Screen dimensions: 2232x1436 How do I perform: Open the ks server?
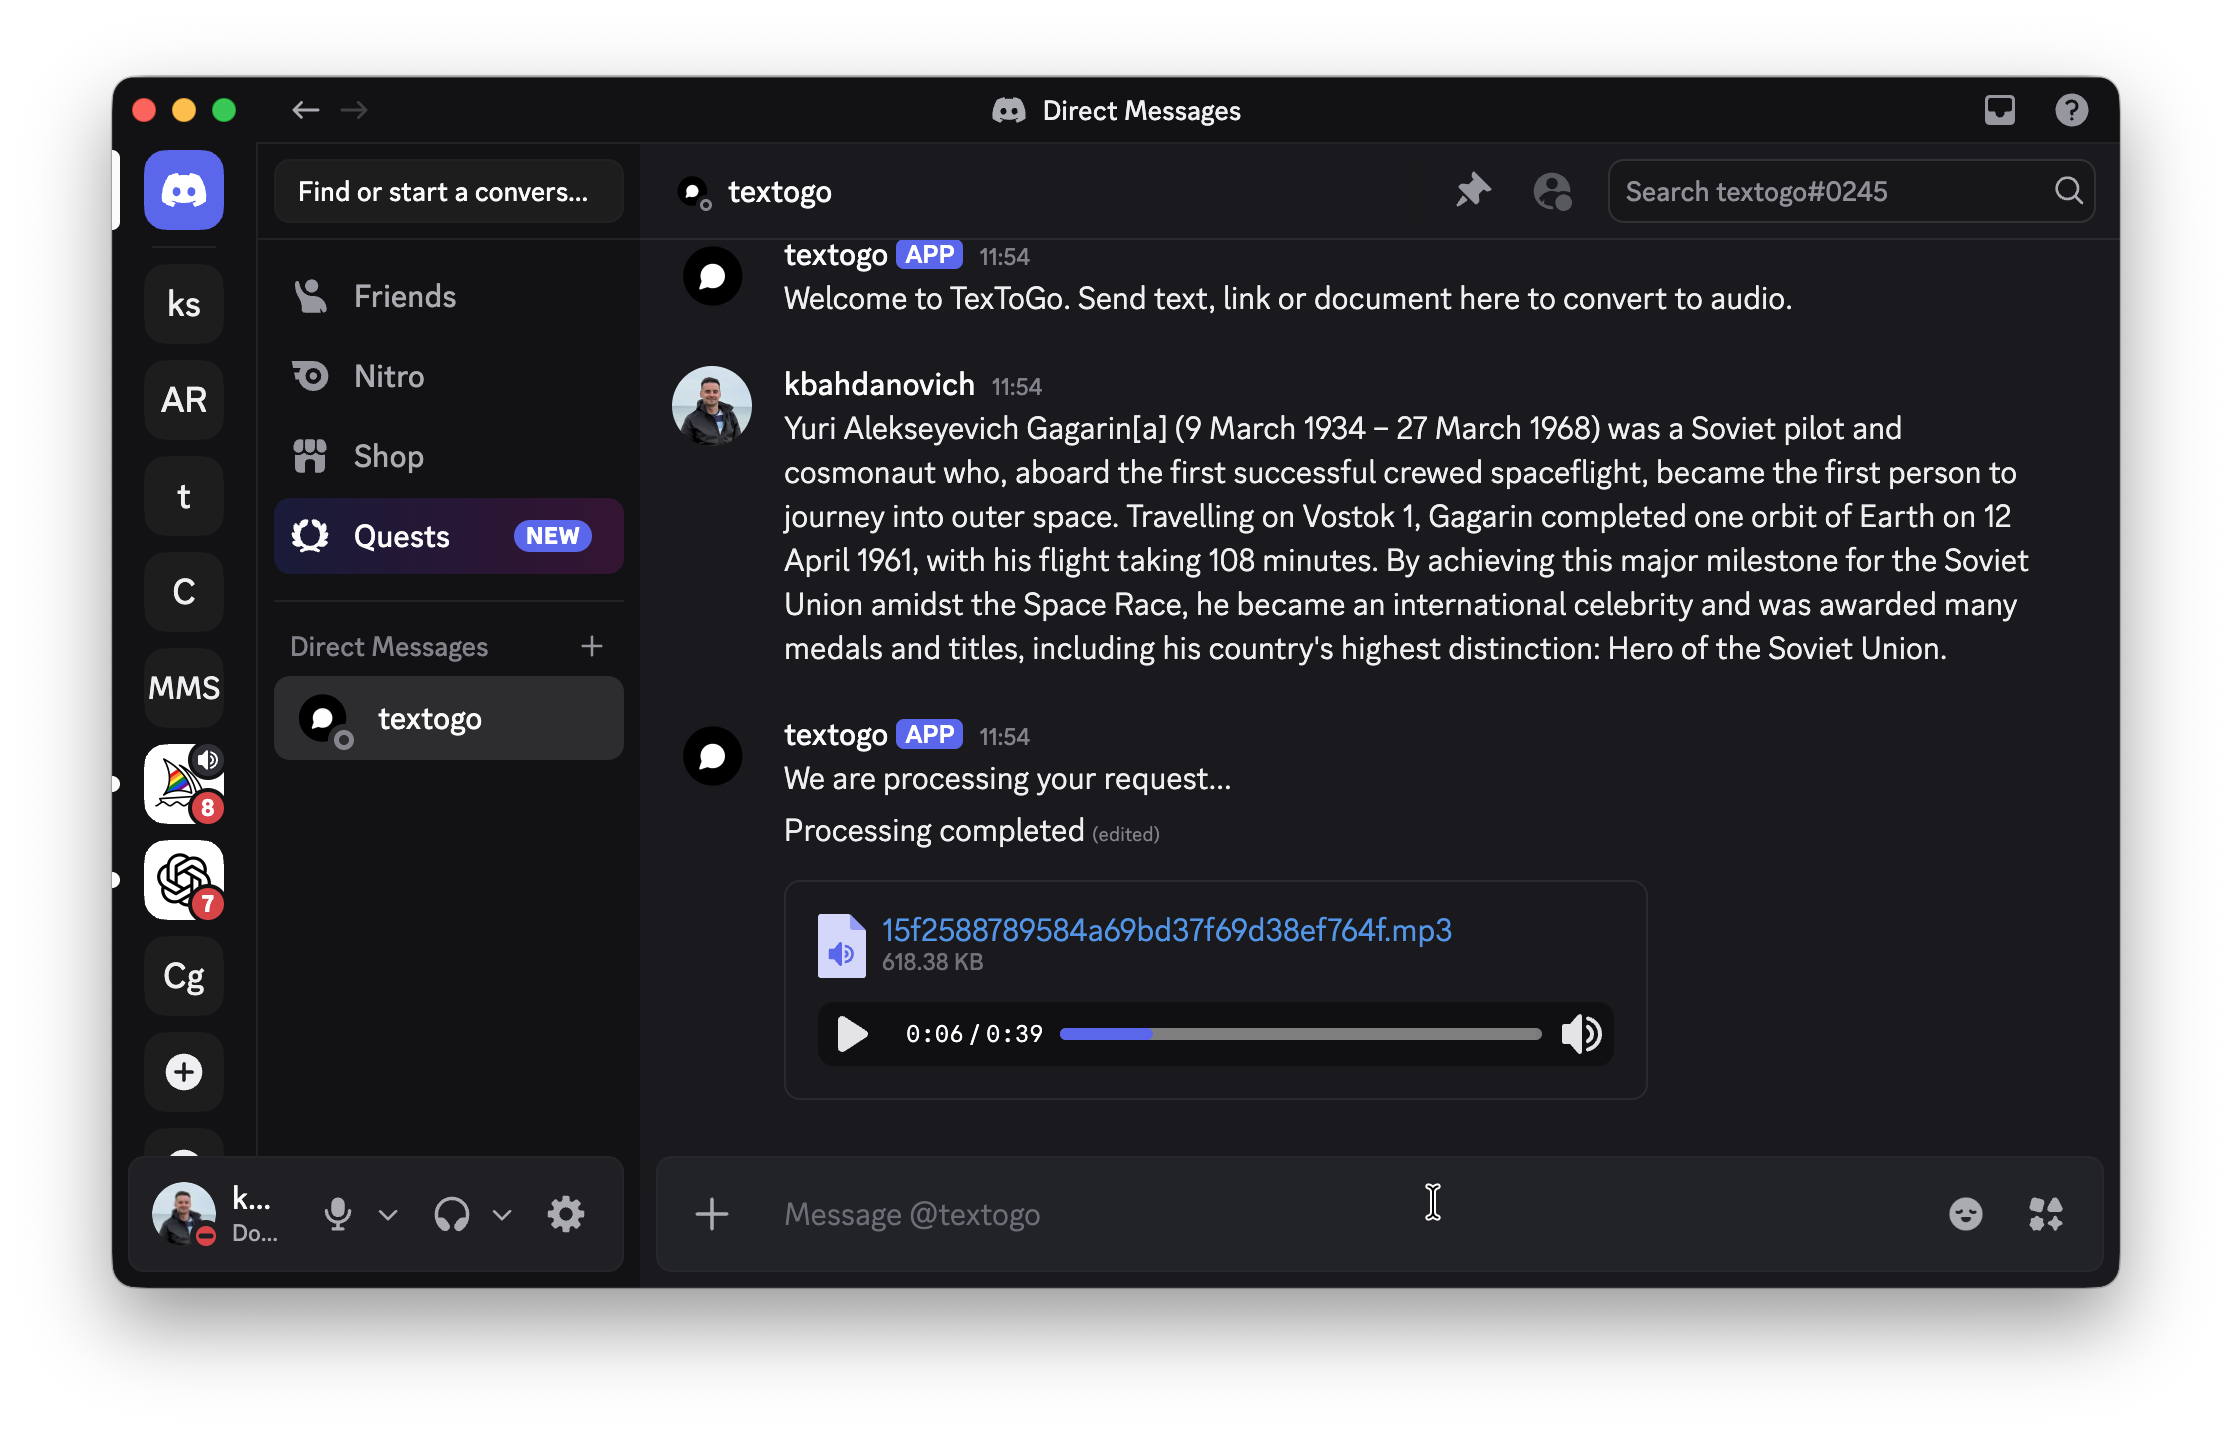tap(184, 304)
